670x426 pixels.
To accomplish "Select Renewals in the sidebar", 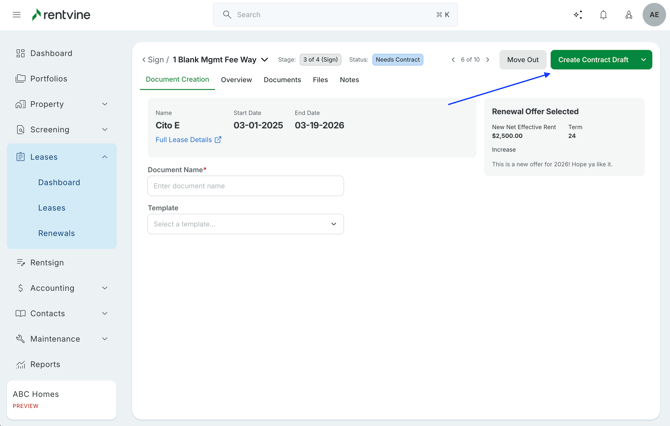I will click(56, 233).
